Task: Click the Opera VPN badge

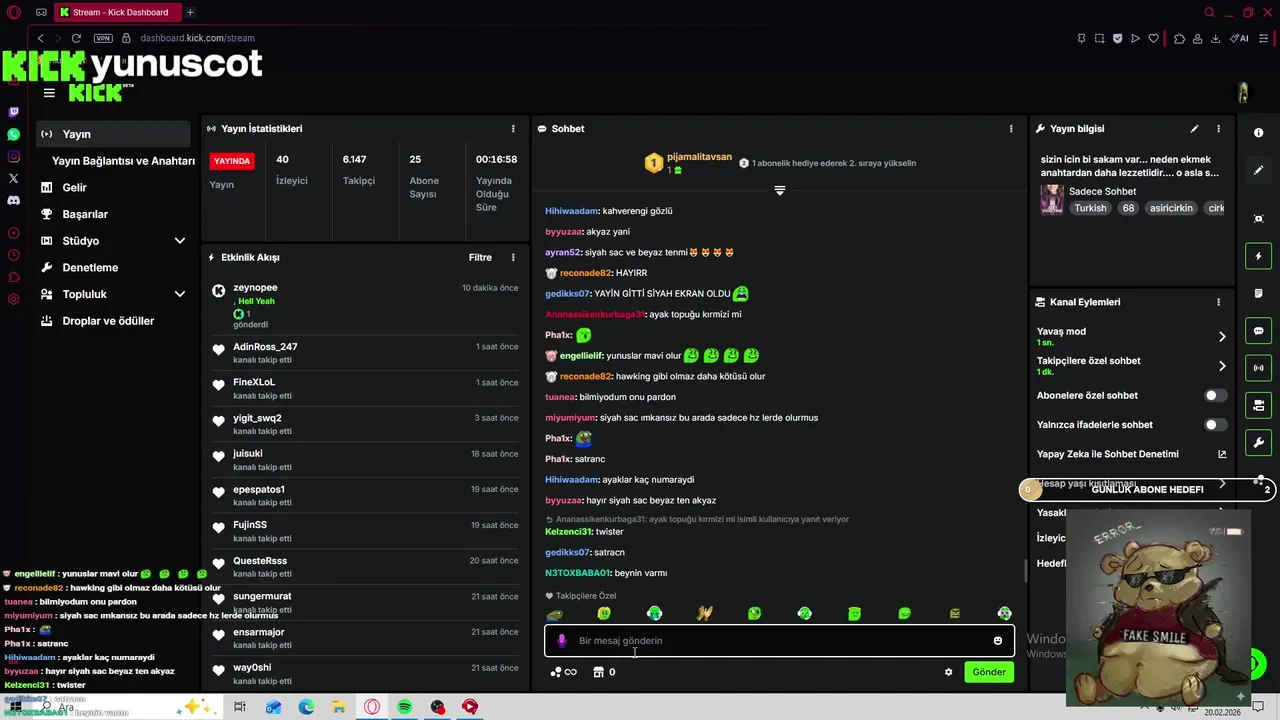Action: click(103, 38)
